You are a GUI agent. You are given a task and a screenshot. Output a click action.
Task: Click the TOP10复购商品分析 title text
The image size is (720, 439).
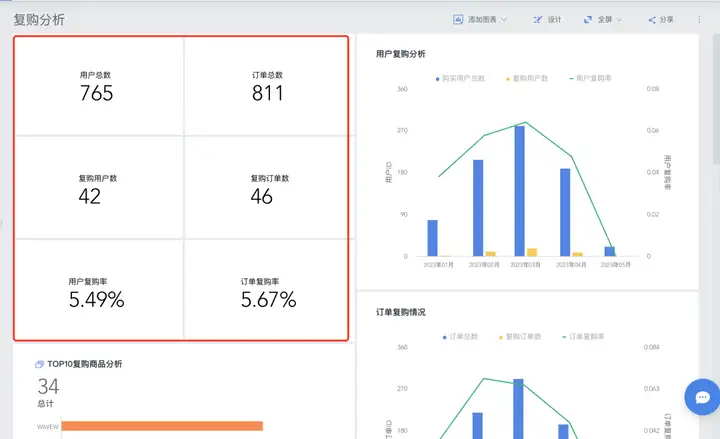pyautogui.click(x=84, y=364)
